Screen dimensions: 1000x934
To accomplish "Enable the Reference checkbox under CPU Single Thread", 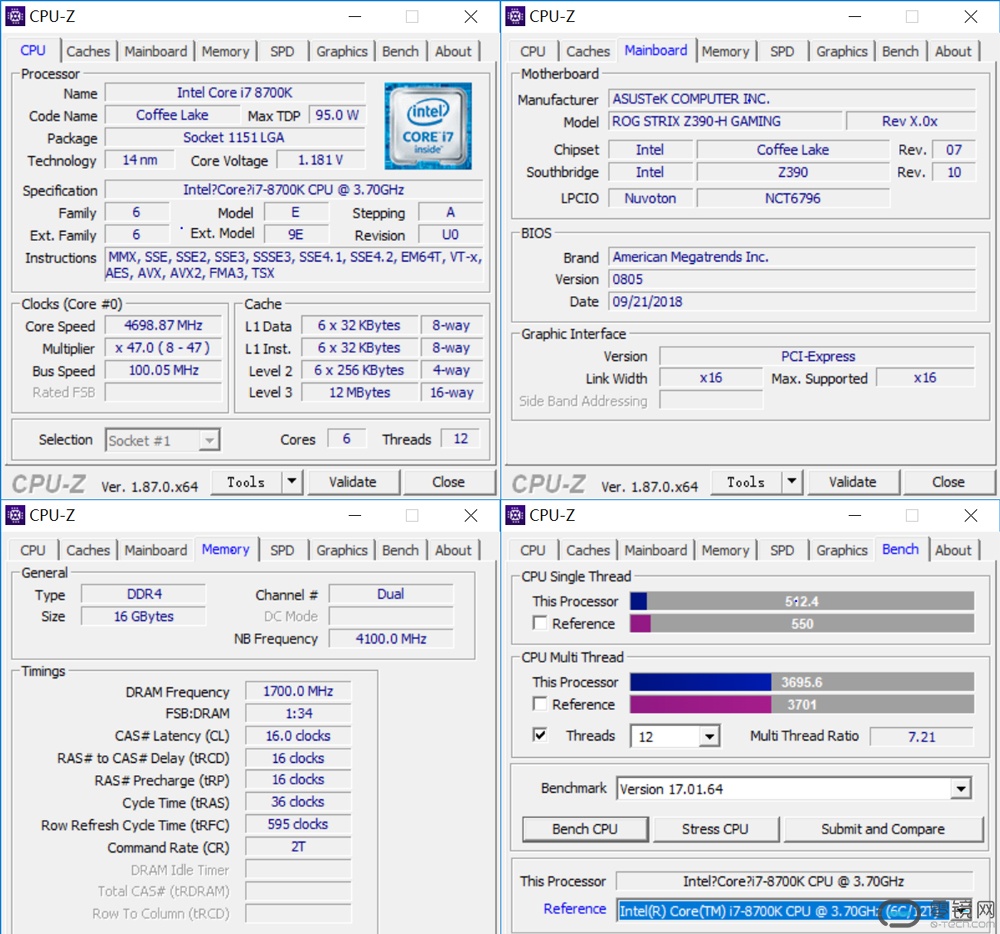I will (540, 623).
